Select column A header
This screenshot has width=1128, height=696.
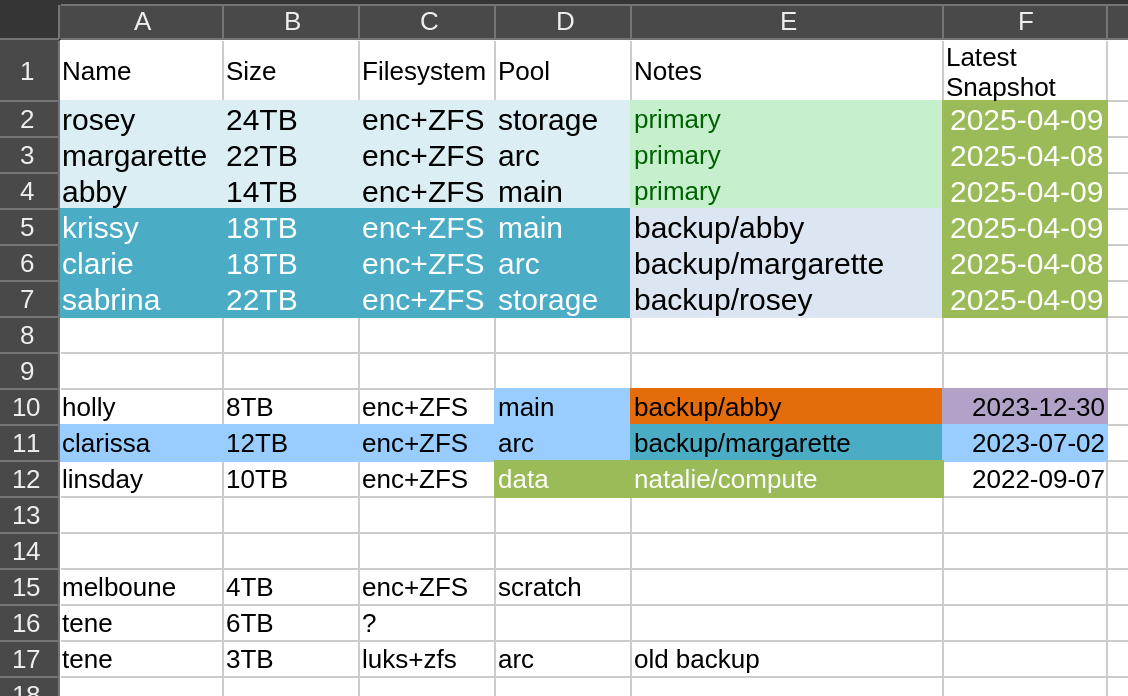point(141,21)
